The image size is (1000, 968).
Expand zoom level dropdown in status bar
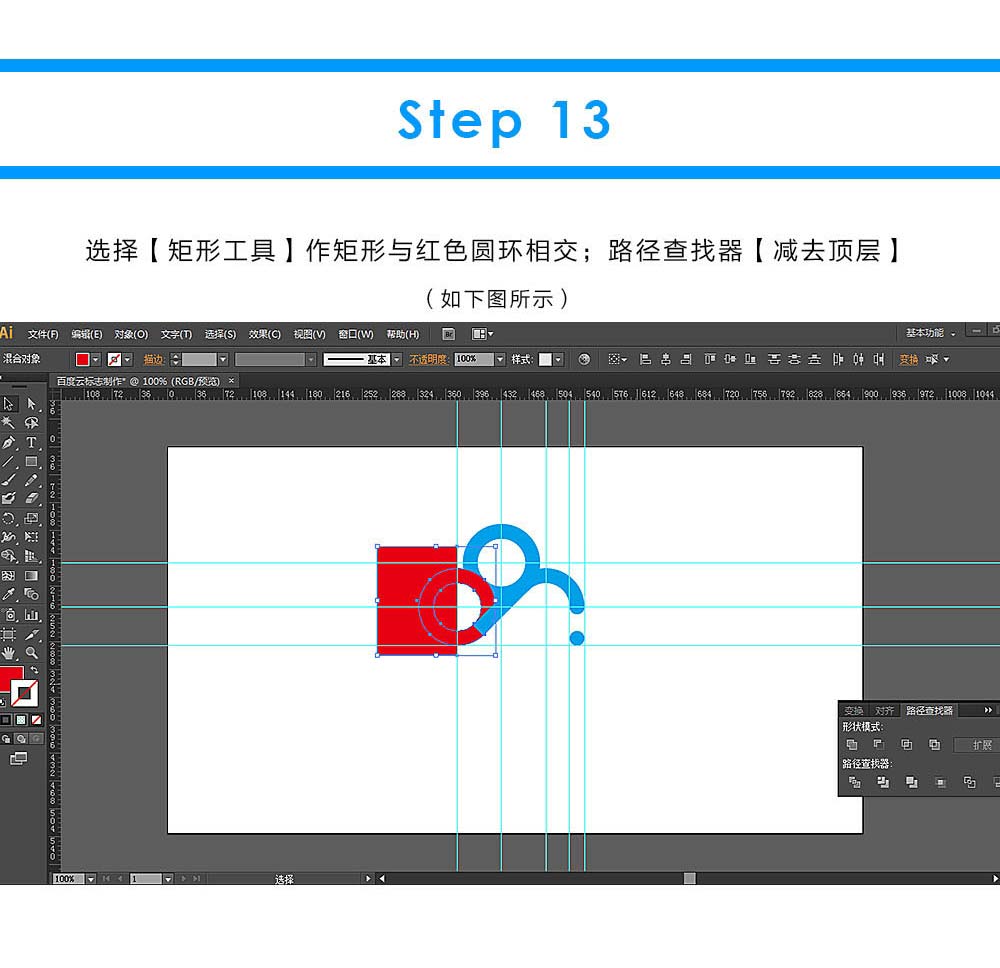(91, 879)
